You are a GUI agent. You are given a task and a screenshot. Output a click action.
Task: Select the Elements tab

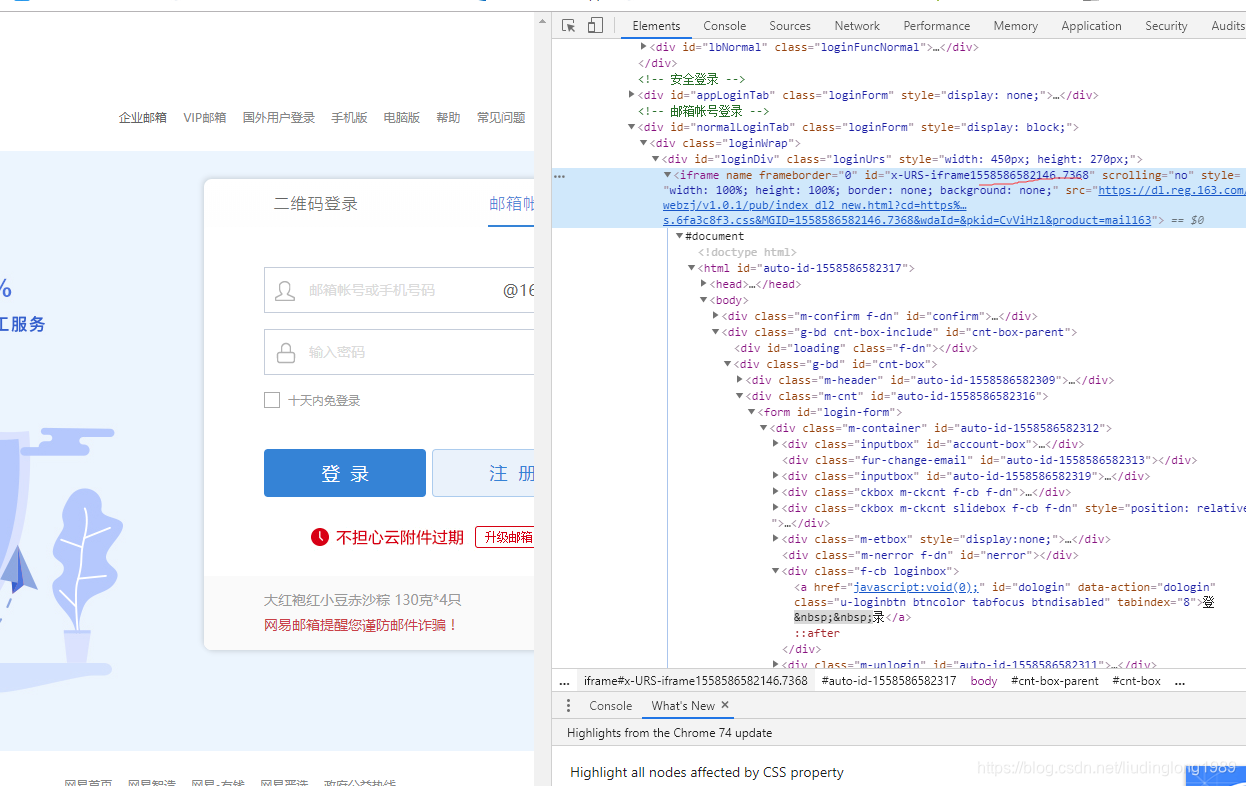[656, 26]
